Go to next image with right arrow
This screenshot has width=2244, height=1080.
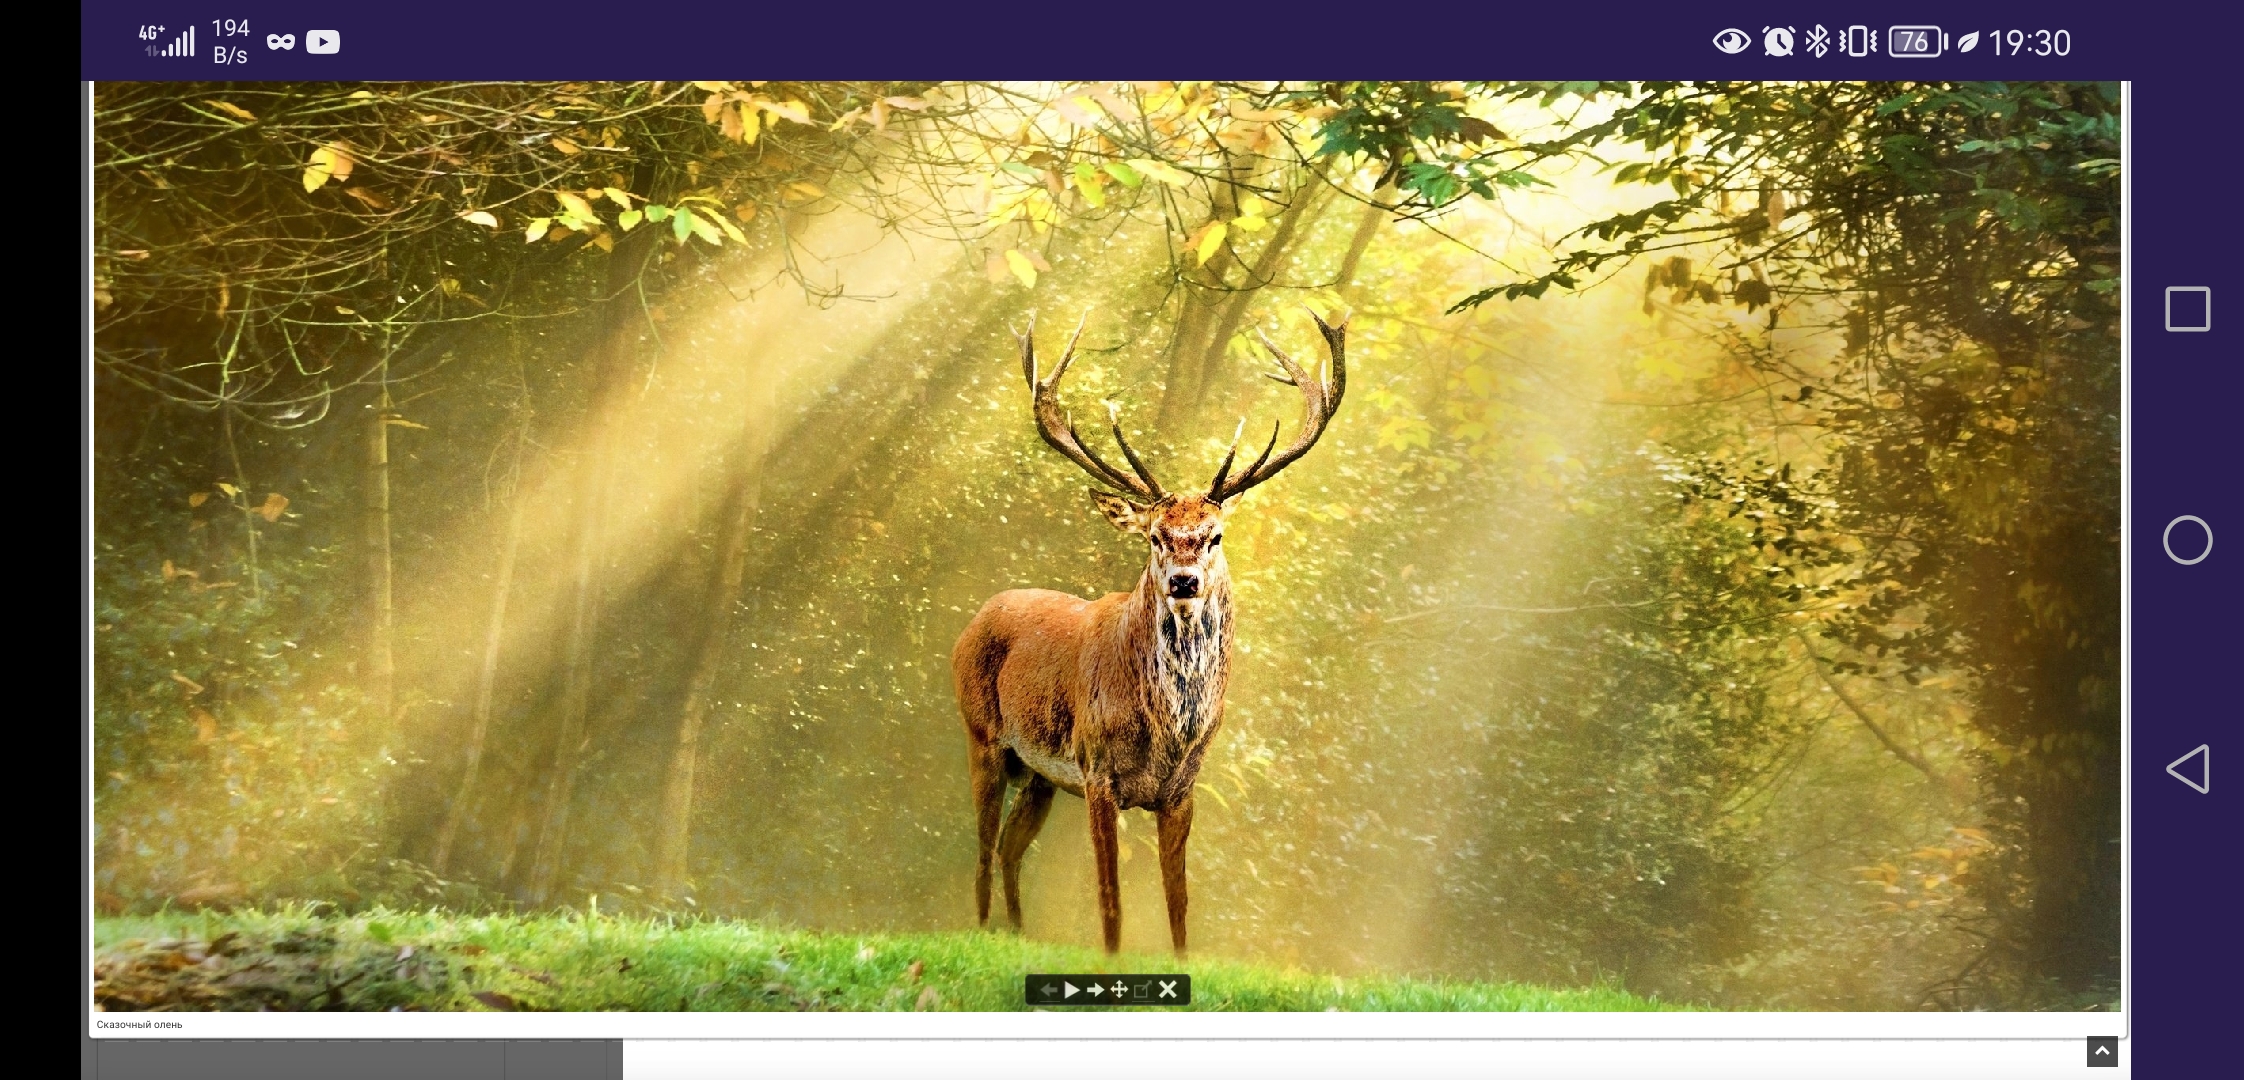pyautogui.click(x=1096, y=990)
